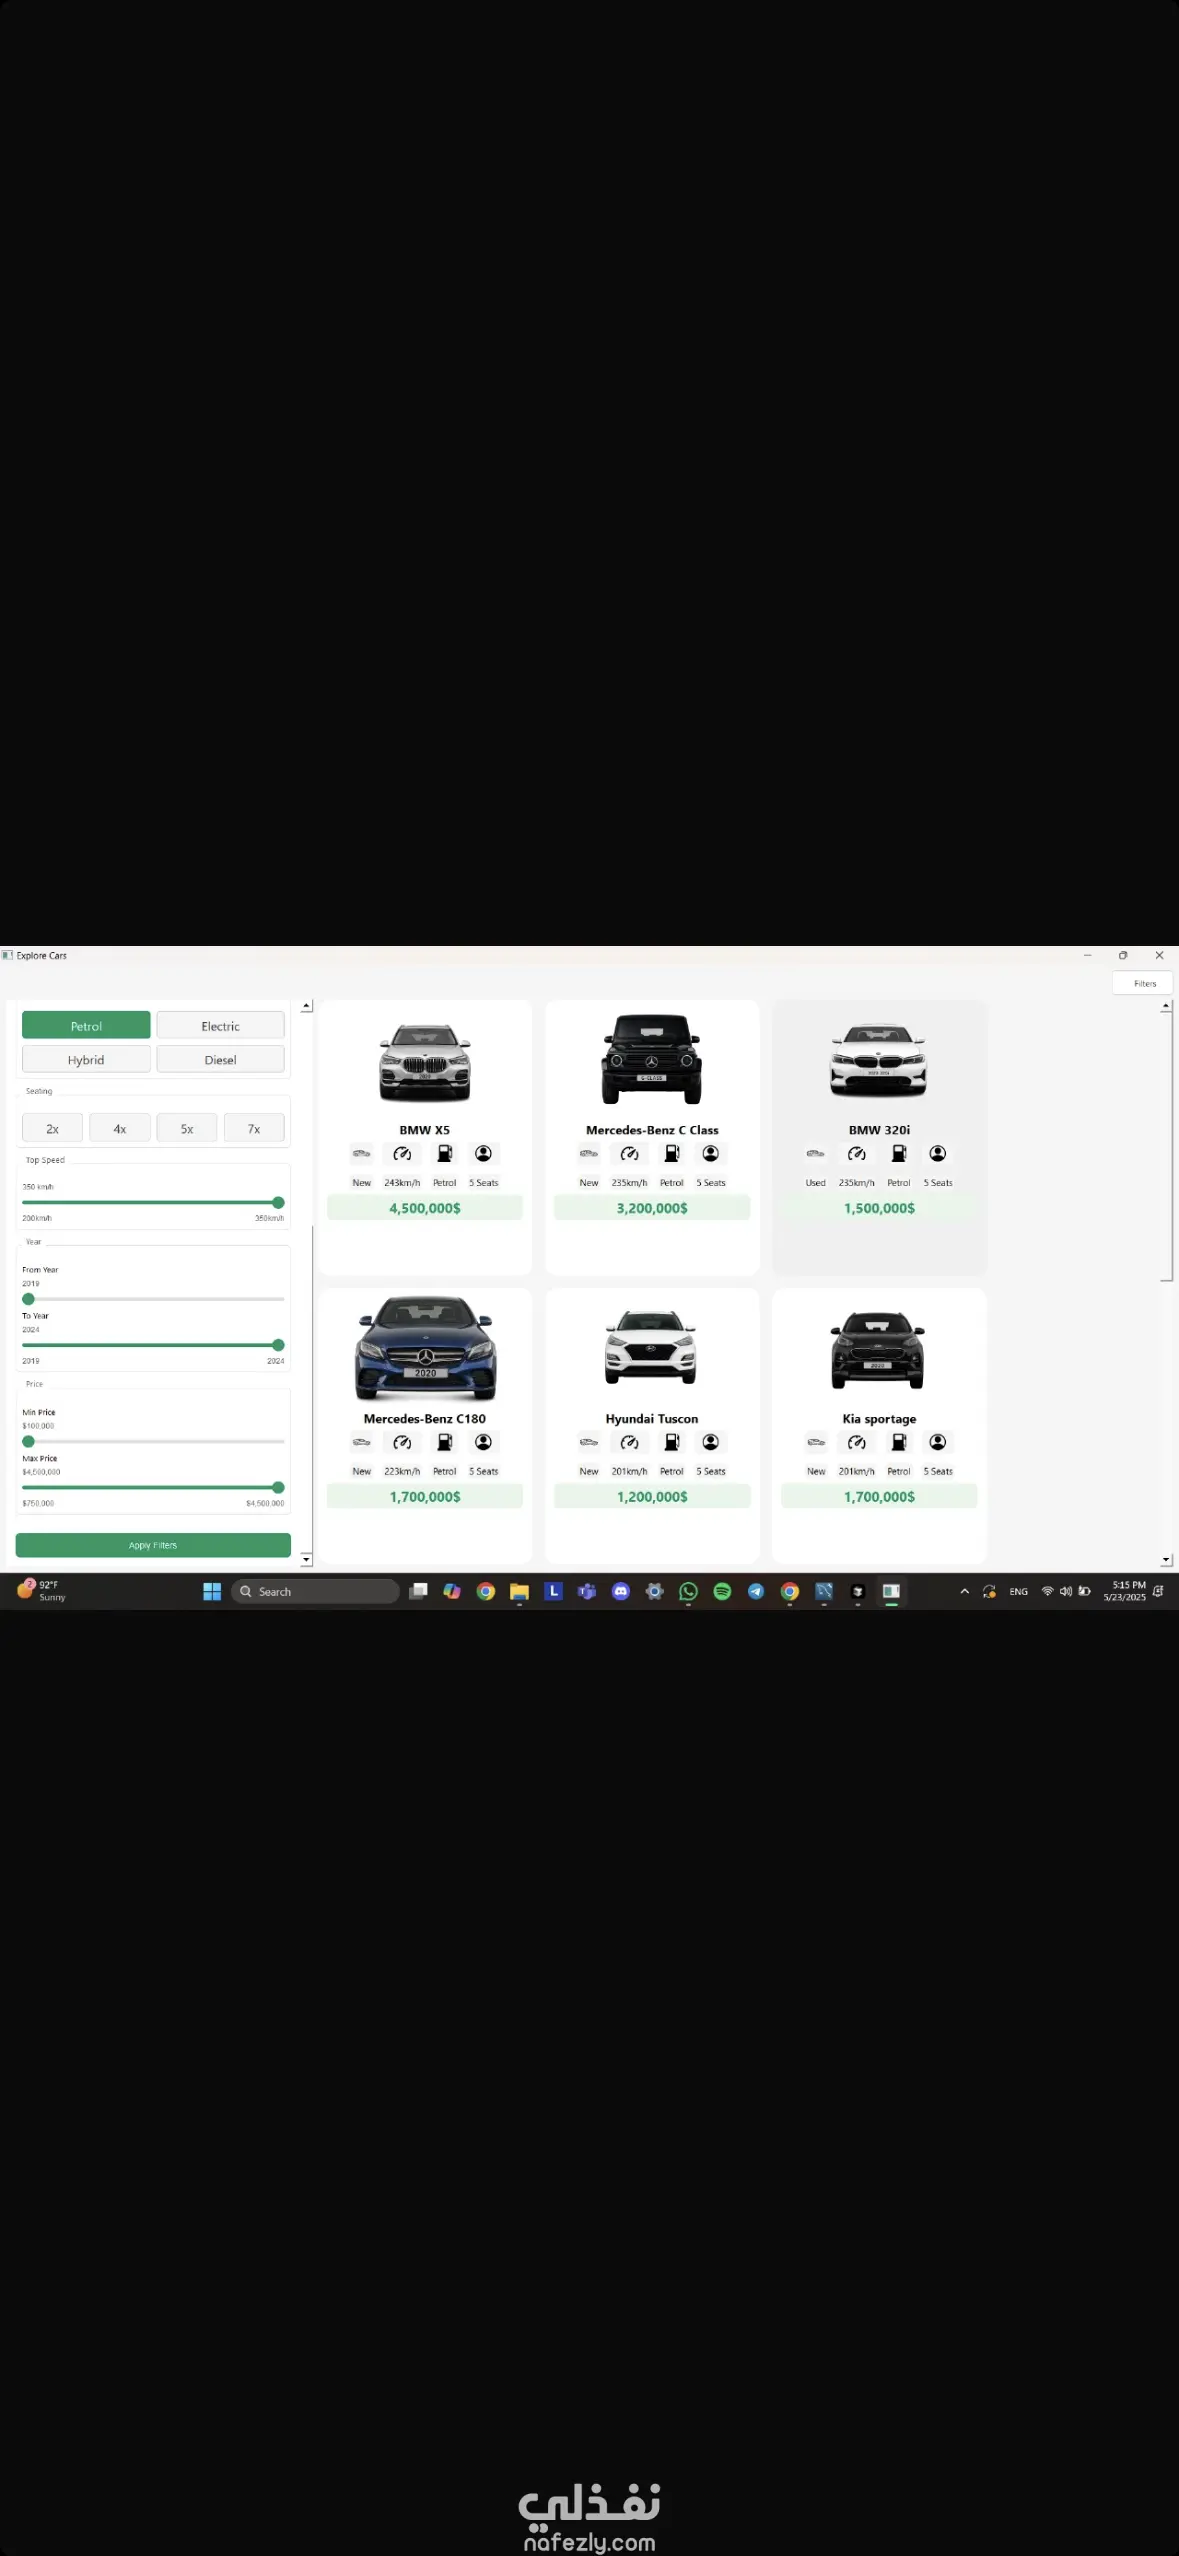Click the 1,500,000$ price on BMW 320i
1179x2556 pixels.
click(879, 1208)
